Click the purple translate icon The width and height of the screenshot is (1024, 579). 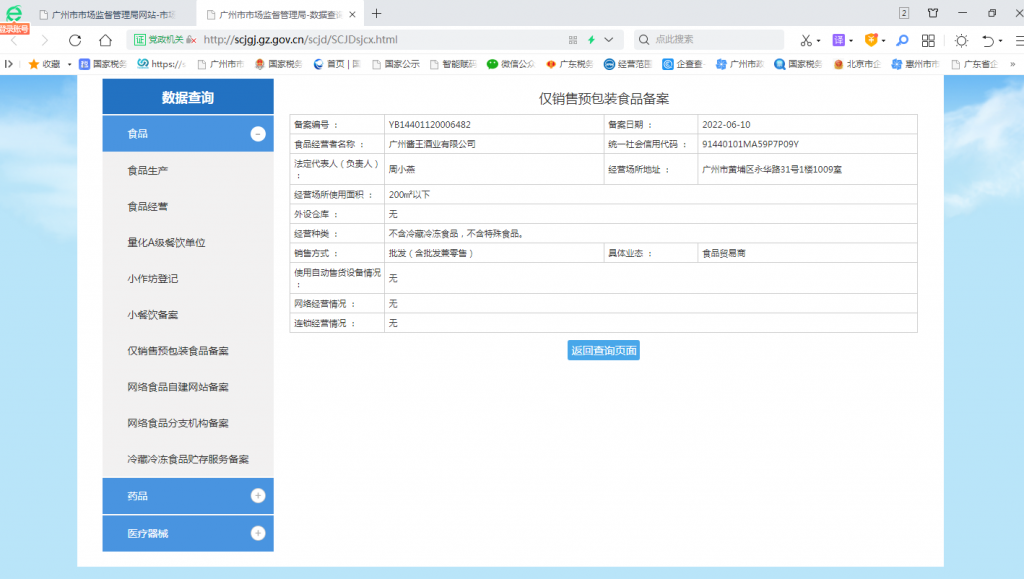[x=839, y=40]
